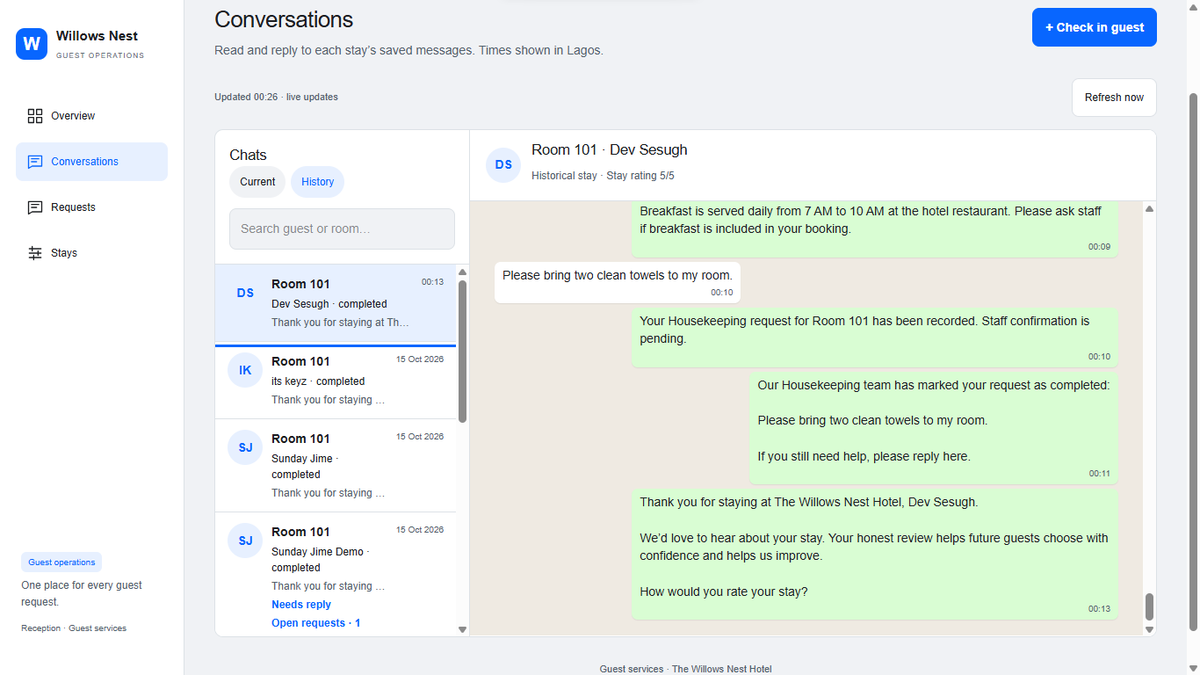Click the 'Breakfast is served daily' message
1200x675 pixels.
tap(875, 228)
